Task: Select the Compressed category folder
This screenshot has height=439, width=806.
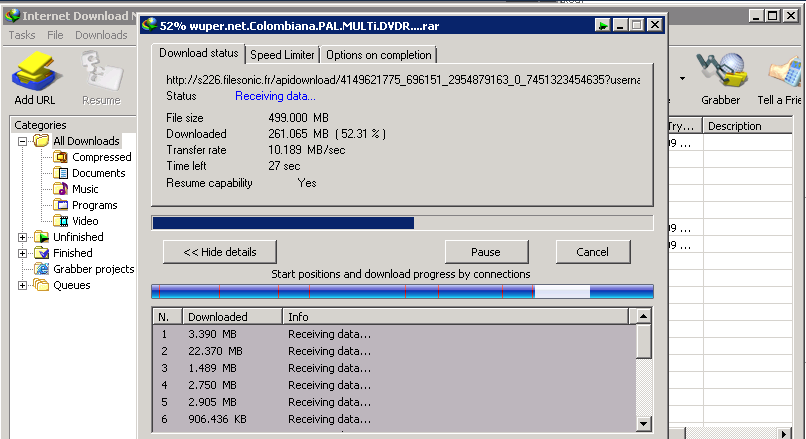Action: pos(100,157)
